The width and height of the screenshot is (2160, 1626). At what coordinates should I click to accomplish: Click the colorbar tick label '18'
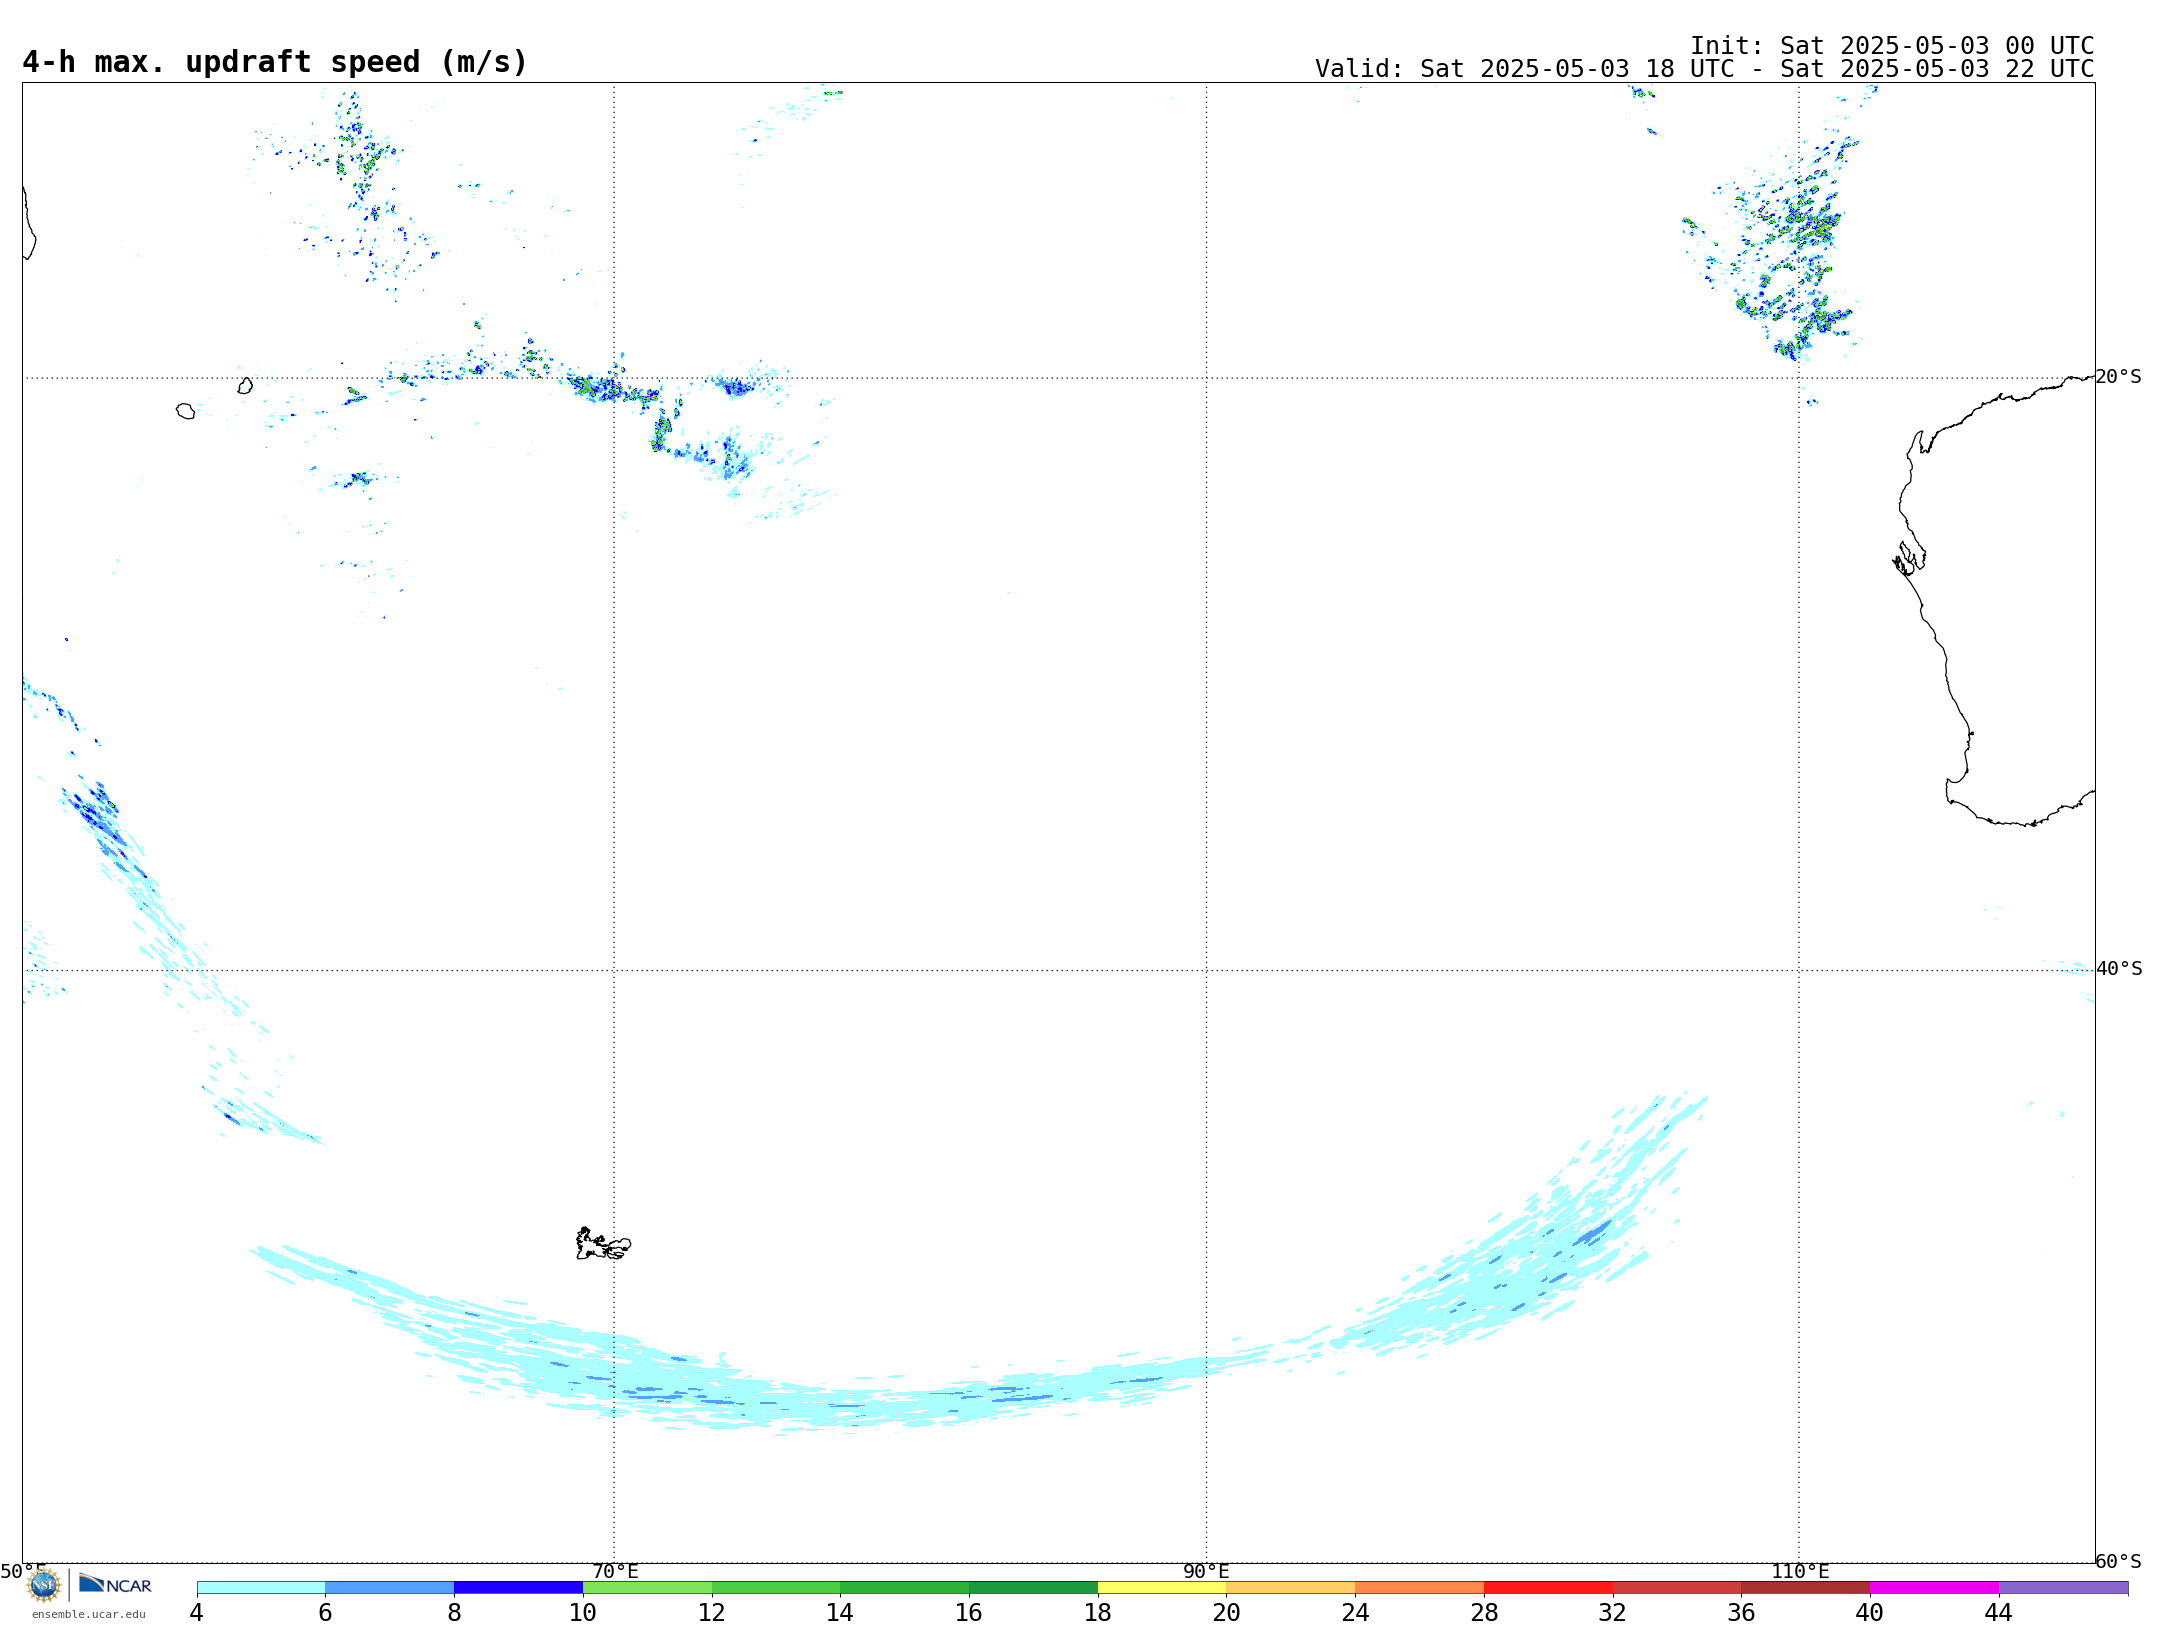click(x=1098, y=1612)
